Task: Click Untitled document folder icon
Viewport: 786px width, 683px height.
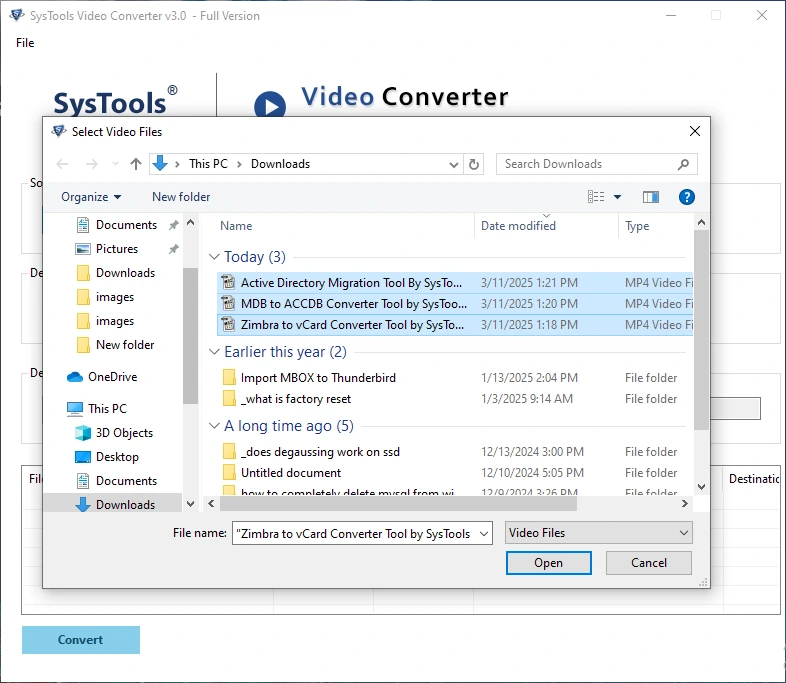Action: (x=229, y=473)
